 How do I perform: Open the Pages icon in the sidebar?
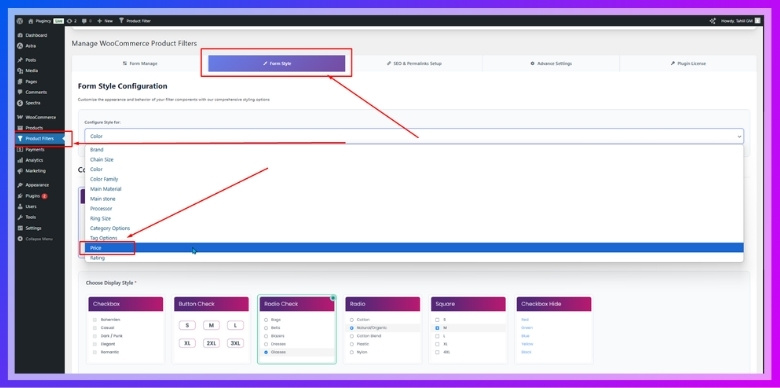20,82
